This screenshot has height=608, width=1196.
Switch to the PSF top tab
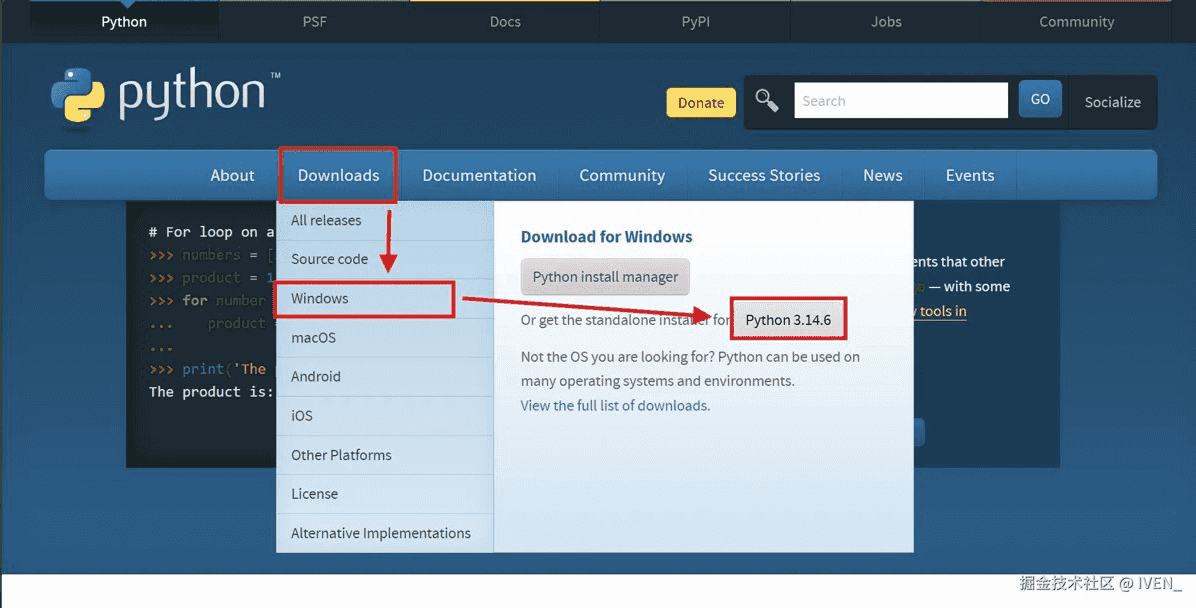[314, 21]
